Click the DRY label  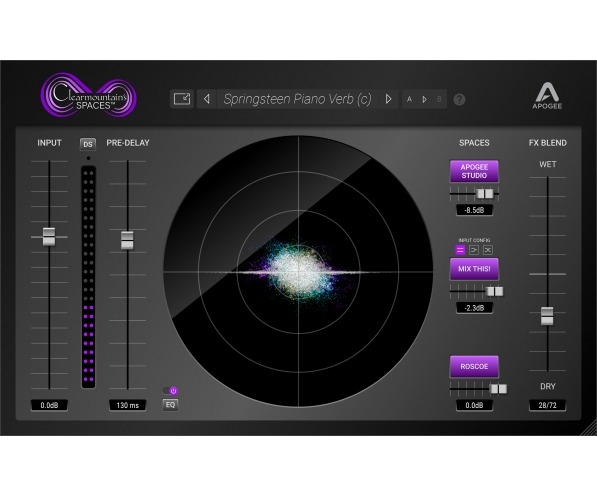(x=548, y=386)
